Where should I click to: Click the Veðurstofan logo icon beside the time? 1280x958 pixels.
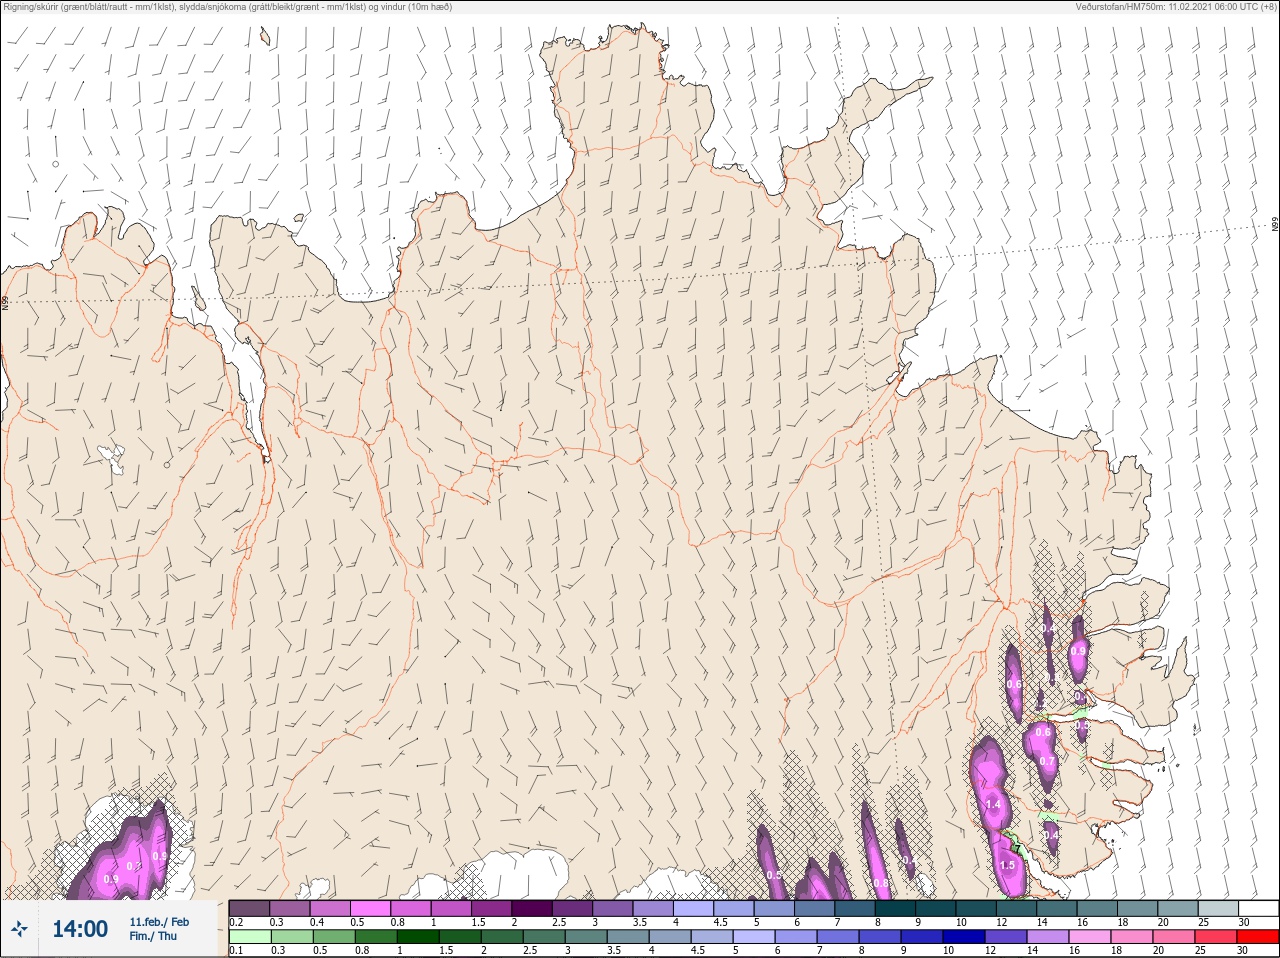click(19, 930)
